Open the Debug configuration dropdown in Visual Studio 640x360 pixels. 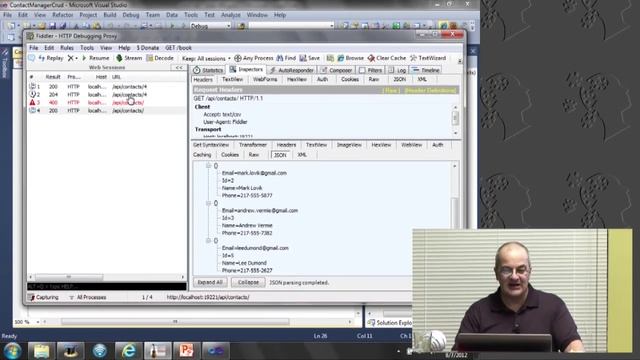[211, 26]
